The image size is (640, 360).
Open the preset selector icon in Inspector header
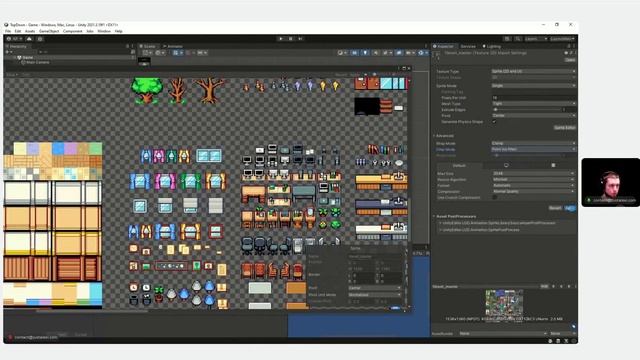[571, 53]
